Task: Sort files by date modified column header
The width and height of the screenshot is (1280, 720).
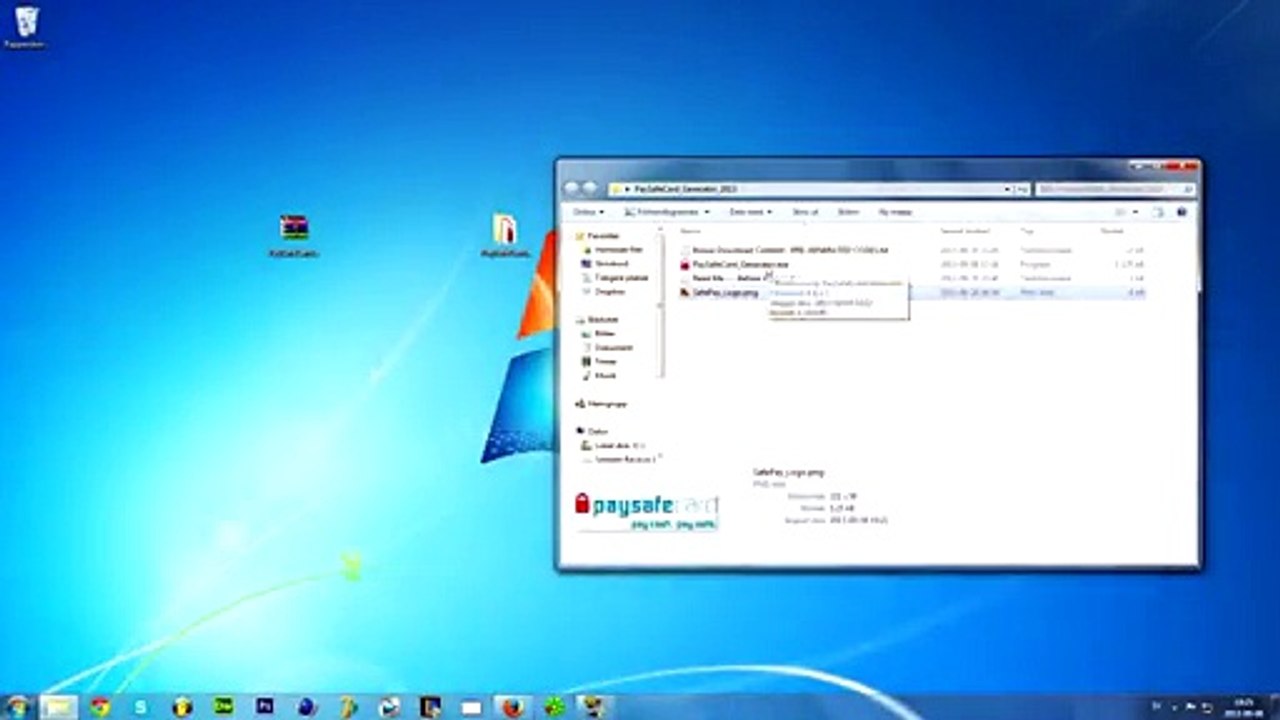Action: point(965,231)
